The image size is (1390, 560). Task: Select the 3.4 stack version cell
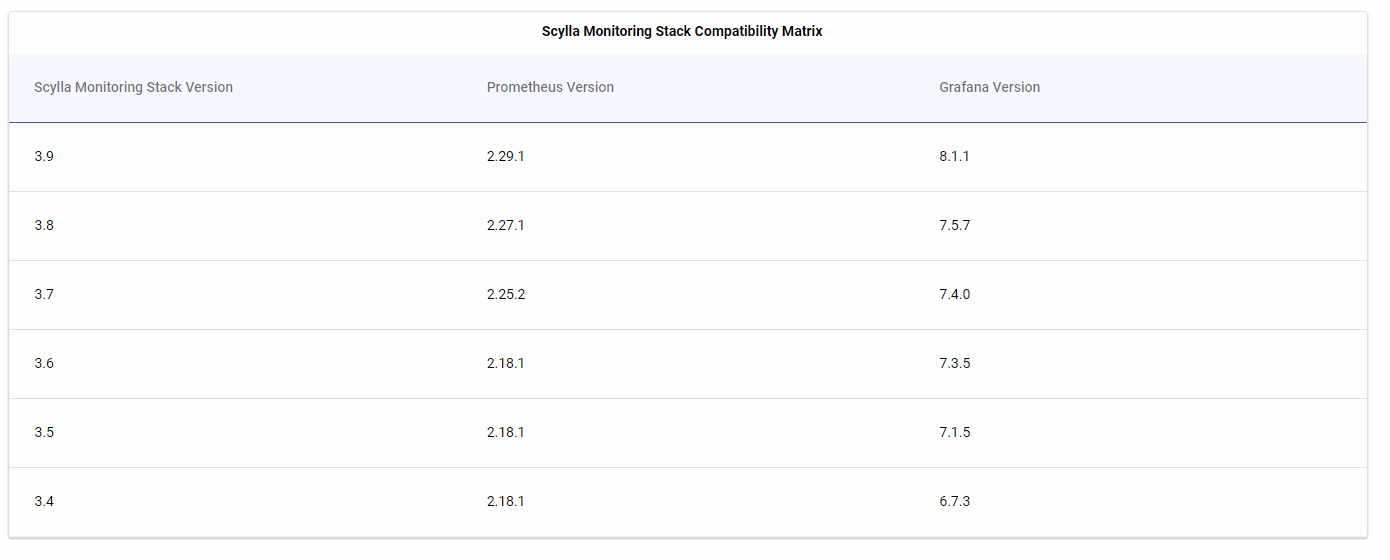(x=44, y=501)
